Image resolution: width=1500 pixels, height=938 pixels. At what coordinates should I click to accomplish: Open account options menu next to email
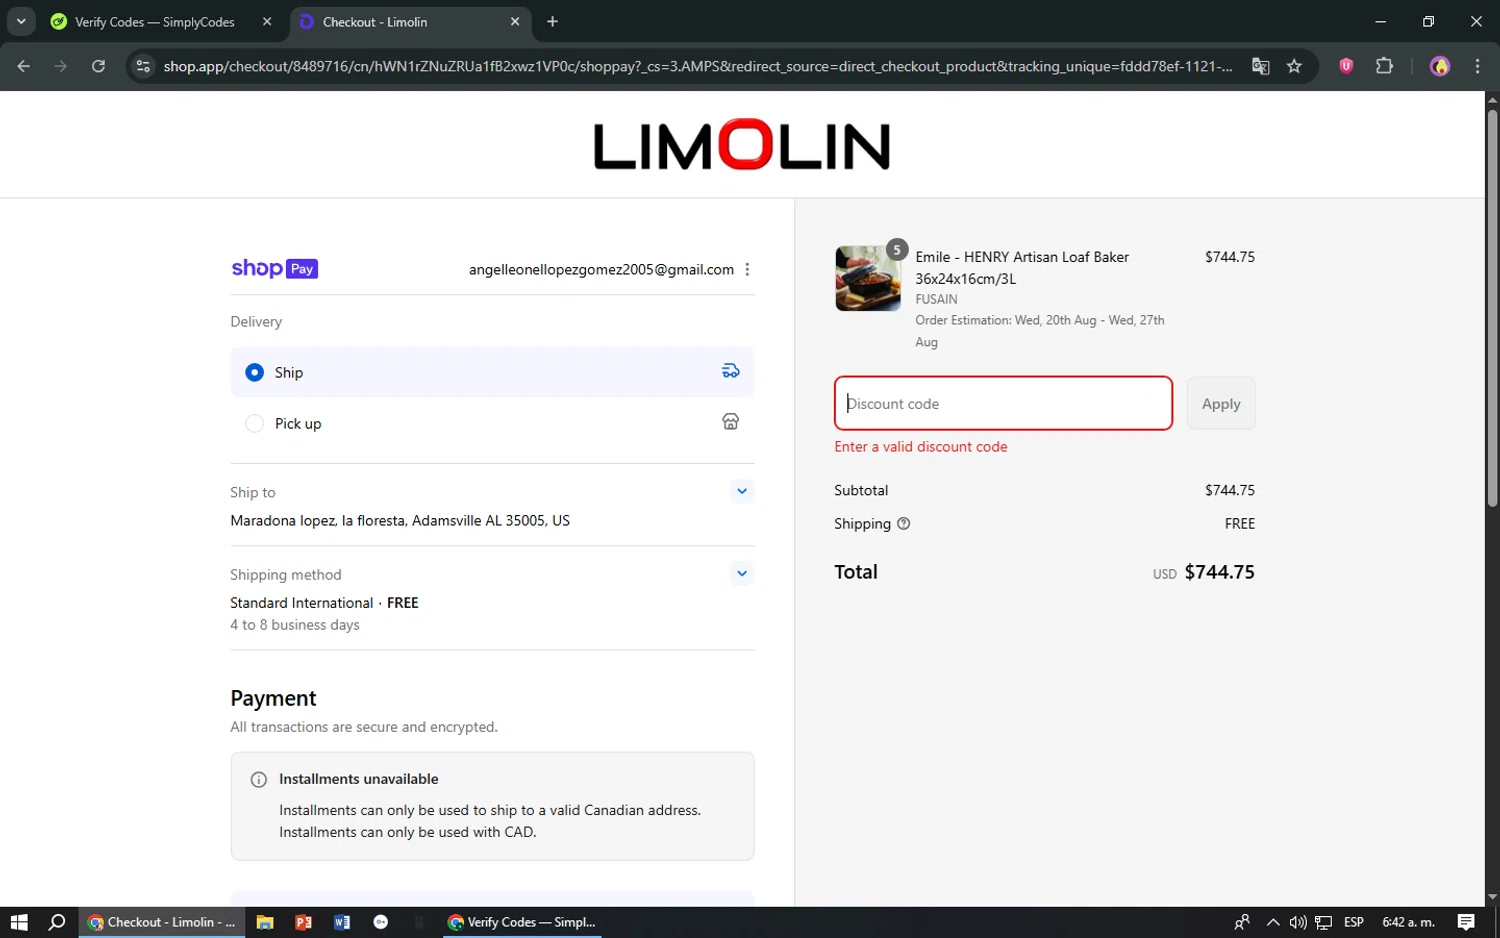(747, 270)
